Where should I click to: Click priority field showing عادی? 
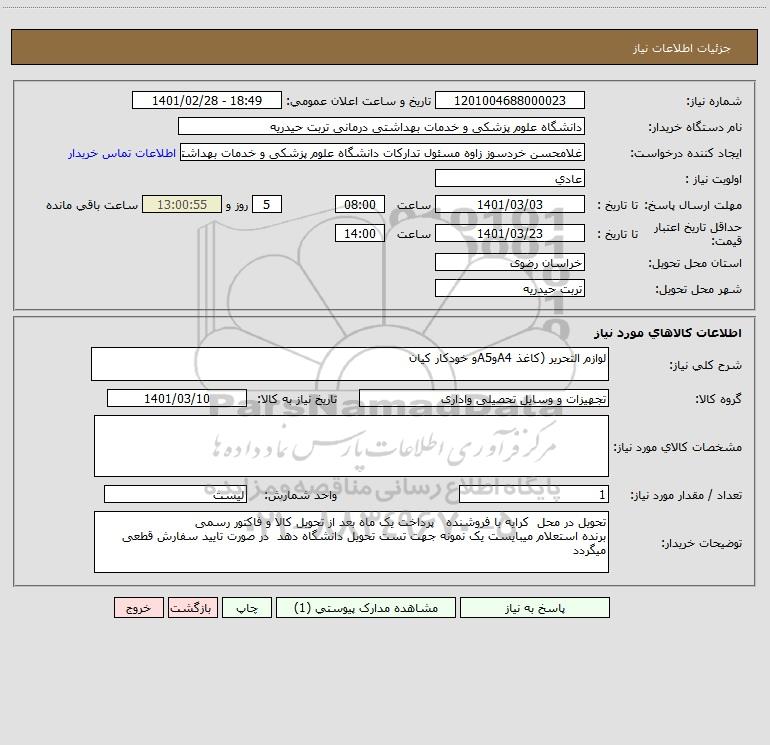pos(510,178)
